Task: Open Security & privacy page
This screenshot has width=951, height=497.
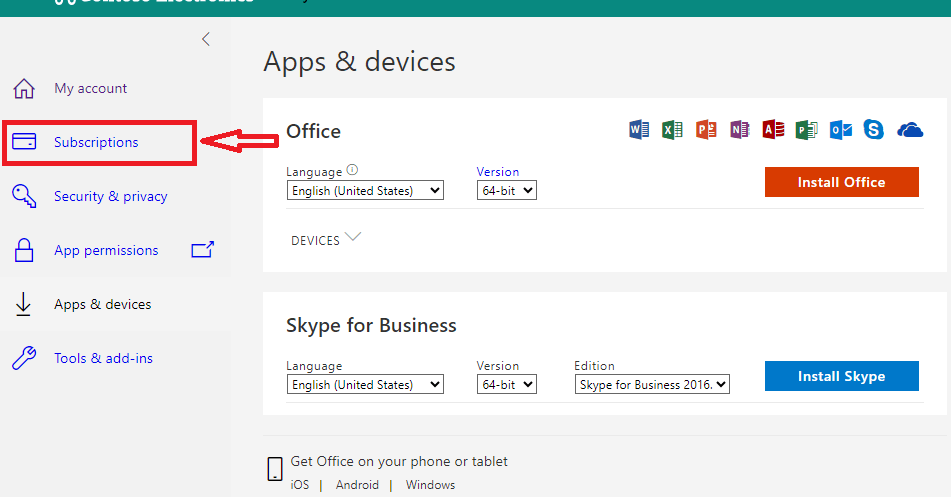Action: (110, 196)
